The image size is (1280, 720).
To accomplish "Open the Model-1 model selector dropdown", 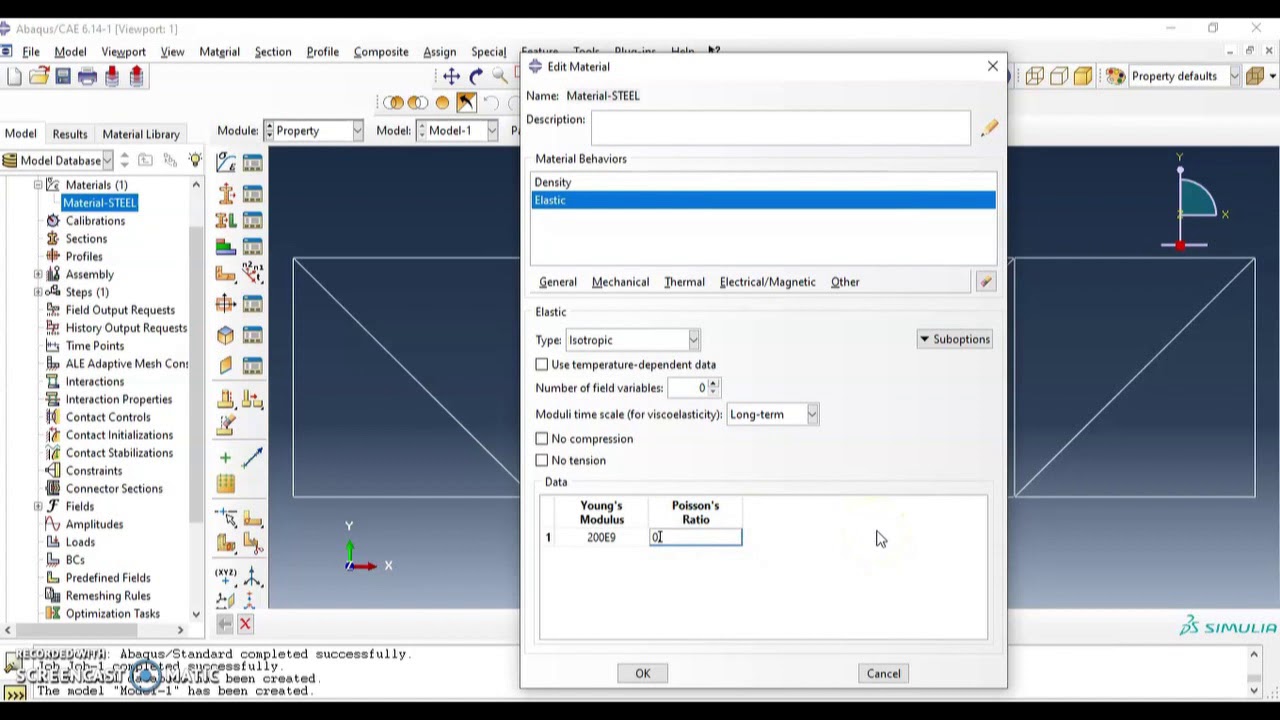I will [457, 131].
